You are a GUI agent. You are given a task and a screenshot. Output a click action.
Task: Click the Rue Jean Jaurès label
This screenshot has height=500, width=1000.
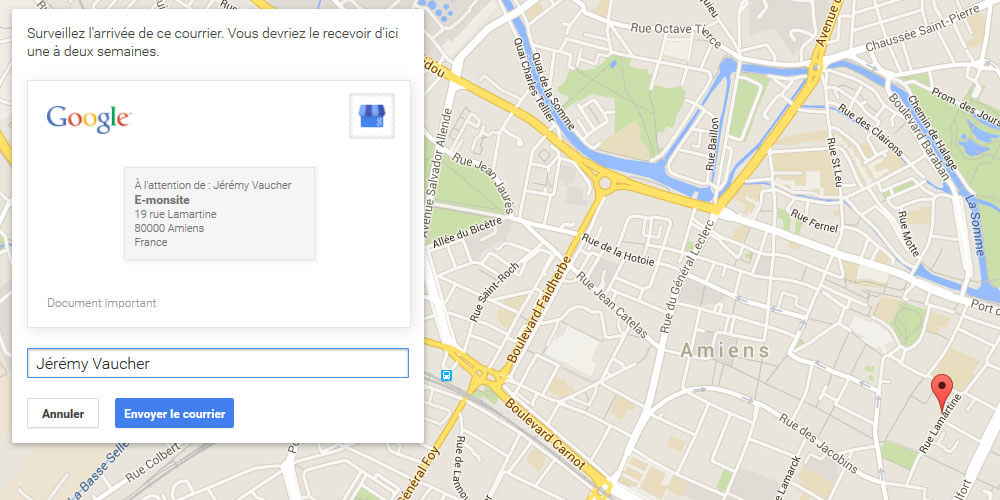[483, 183]
